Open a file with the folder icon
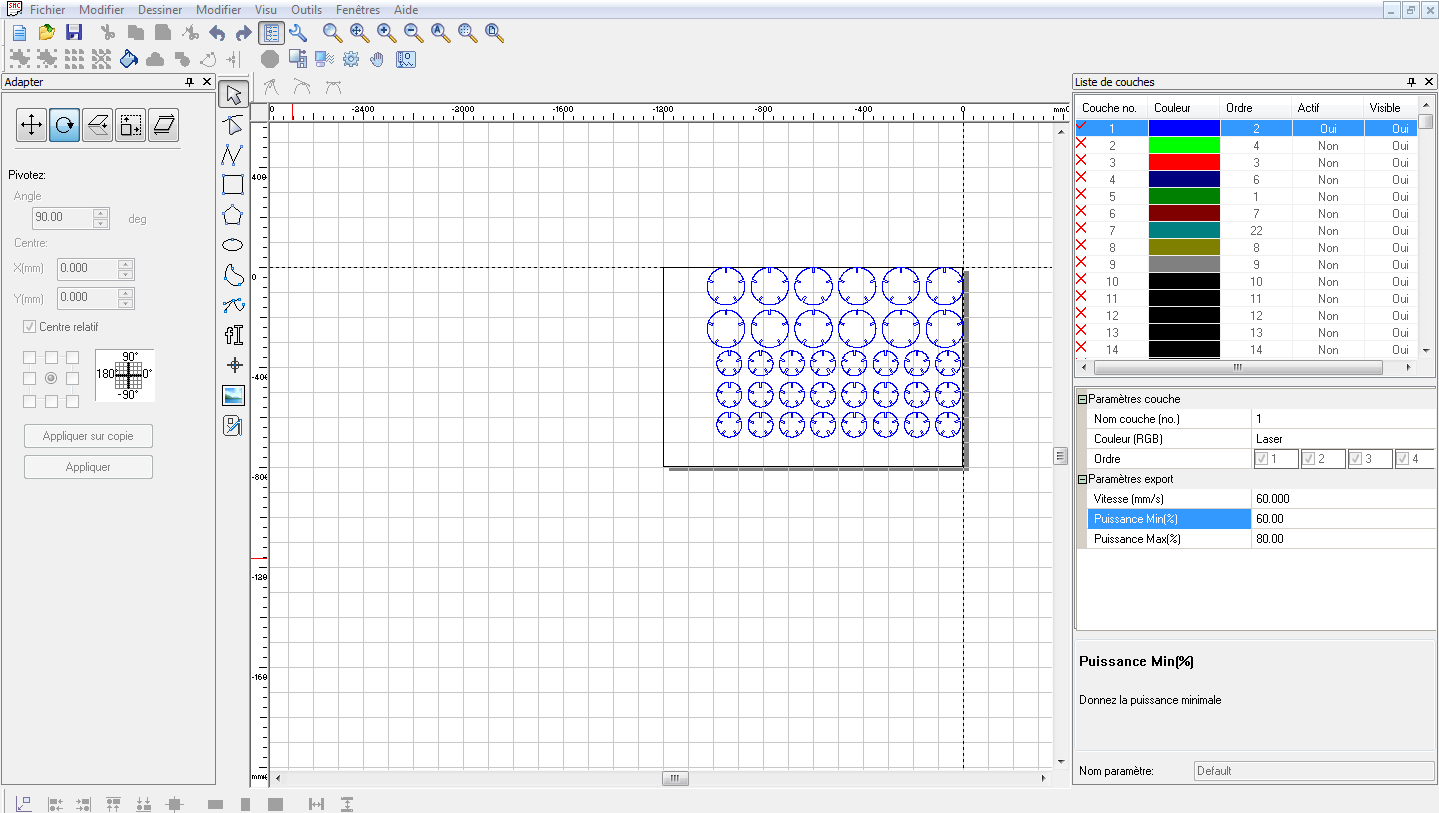 (x=47, y=33)
